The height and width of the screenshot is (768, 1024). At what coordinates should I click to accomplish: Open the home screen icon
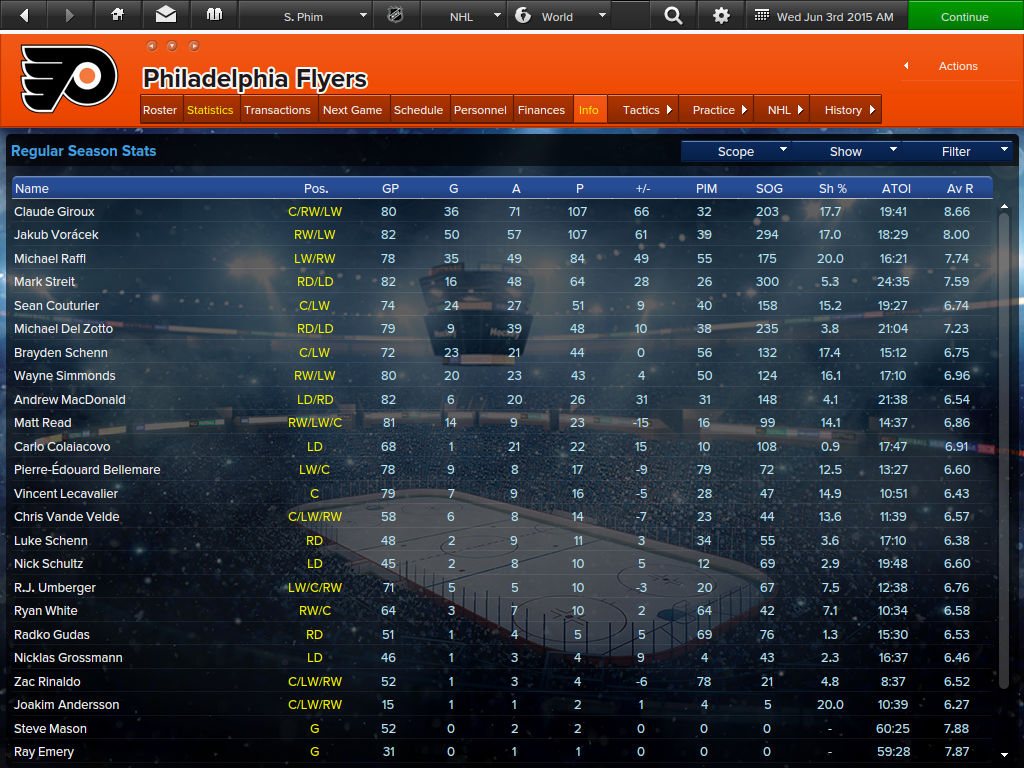(118, 15)
